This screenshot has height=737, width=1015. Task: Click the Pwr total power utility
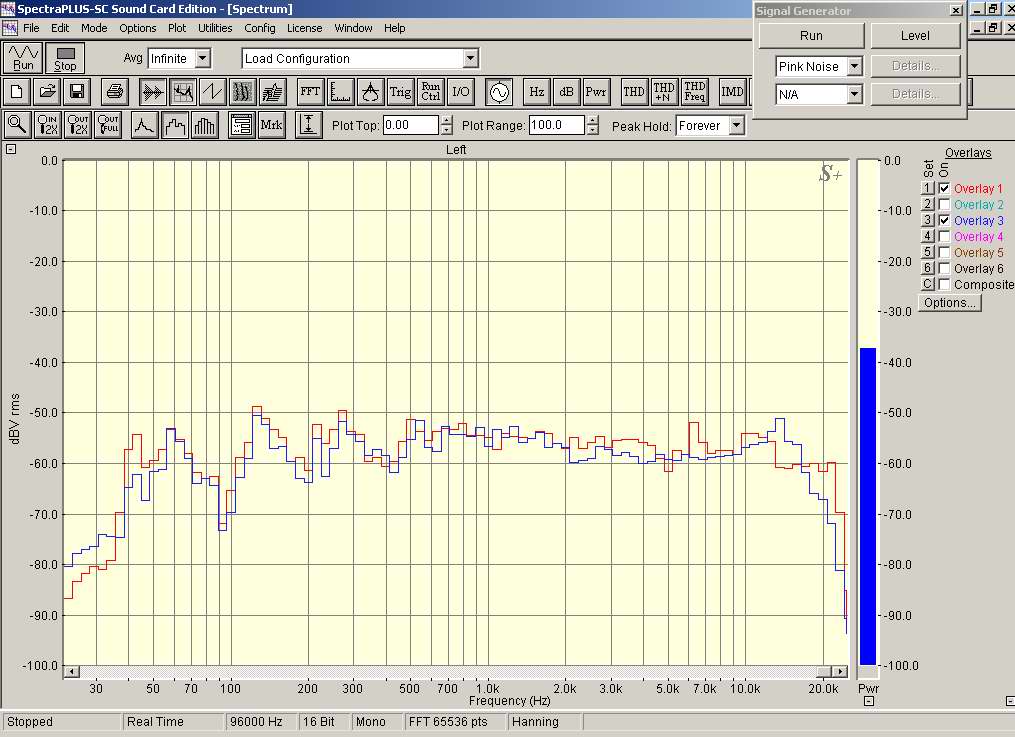pyautogui.click(x=596, y=92)
